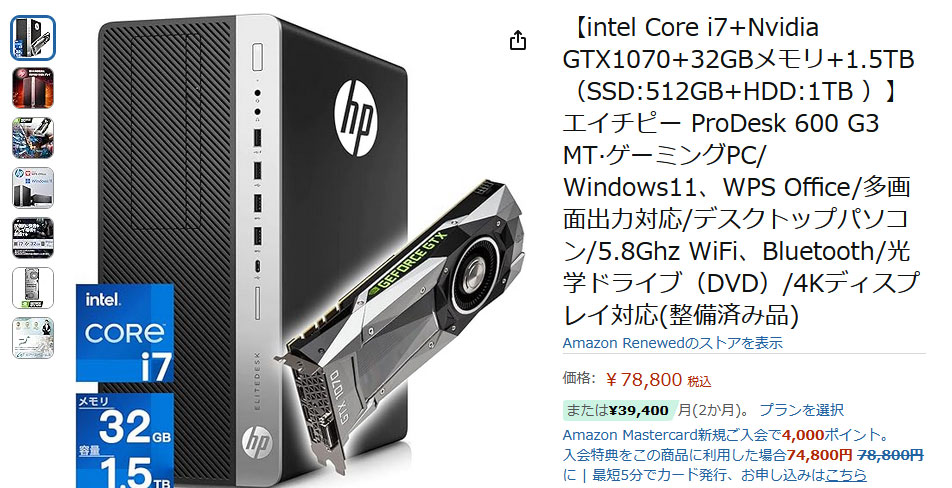The width and height of the screenshot is (952, 488).
Task: Click the 32GB memory badge on image
Action: (x=124, y=421)
